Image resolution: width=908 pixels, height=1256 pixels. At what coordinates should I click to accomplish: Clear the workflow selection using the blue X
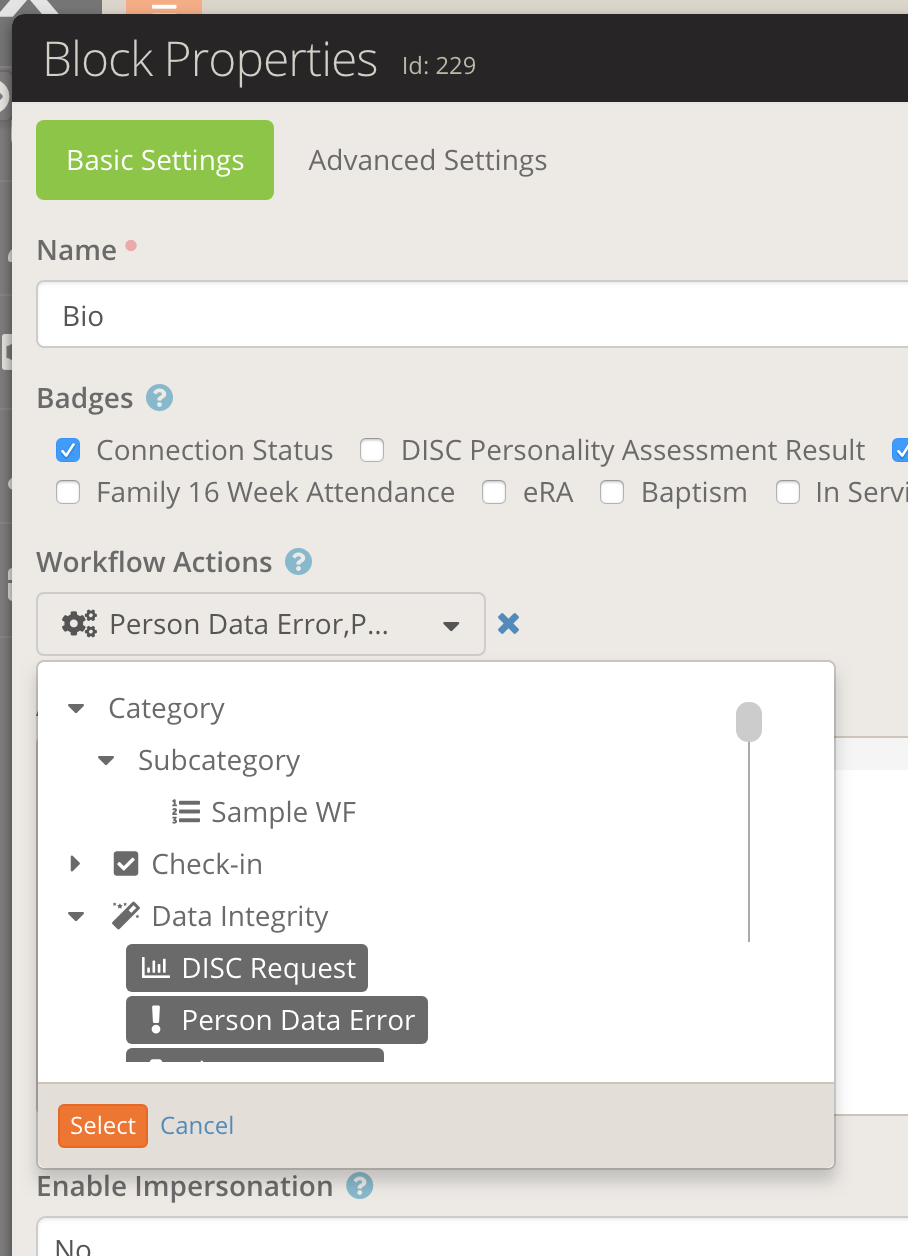coord(510,622)
